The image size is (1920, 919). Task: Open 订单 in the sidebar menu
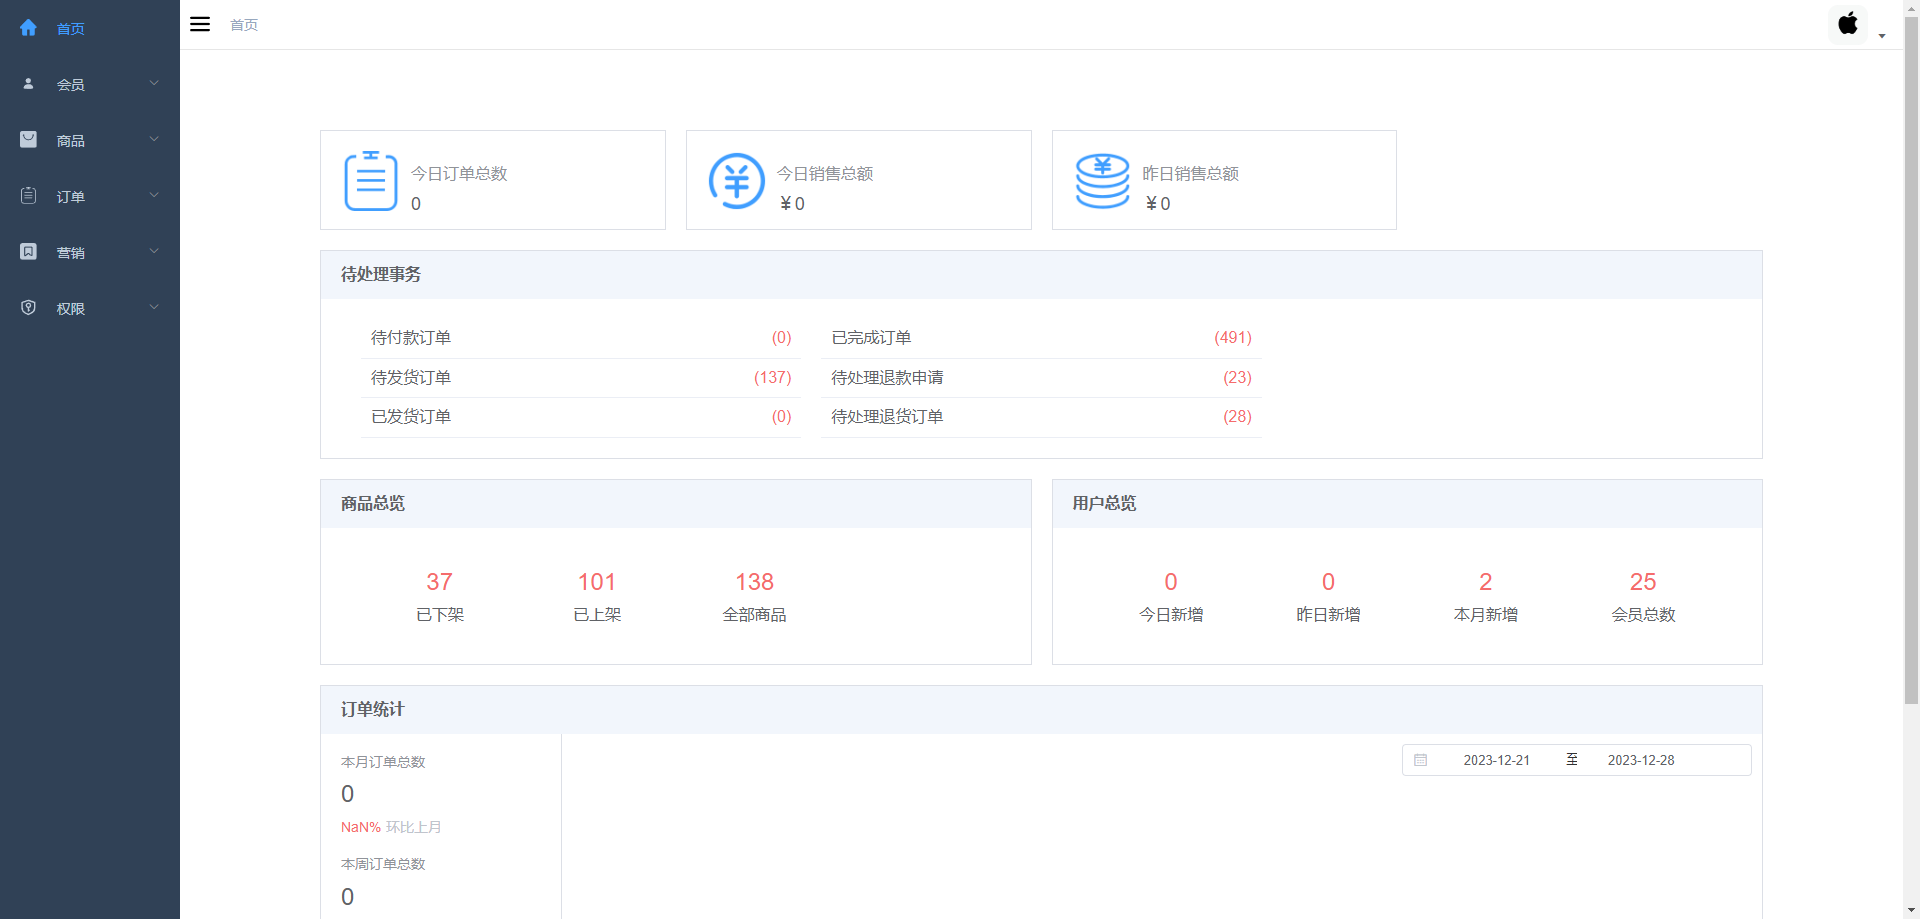pos(90,196)
